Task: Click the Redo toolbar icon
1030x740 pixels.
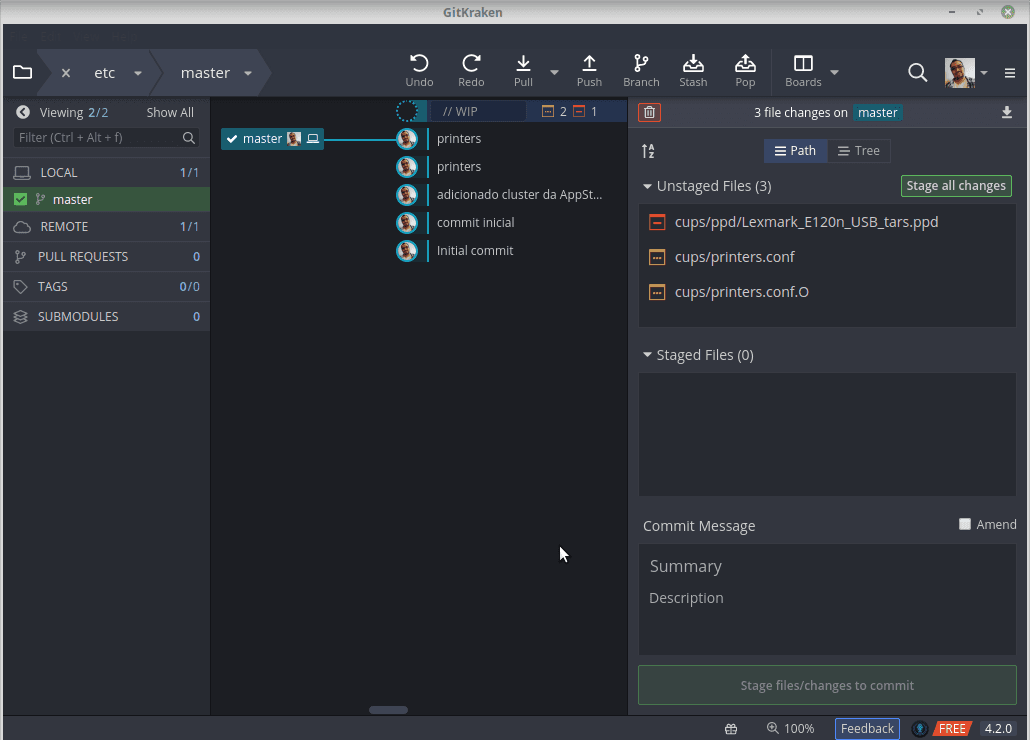Action: [471, 64]
